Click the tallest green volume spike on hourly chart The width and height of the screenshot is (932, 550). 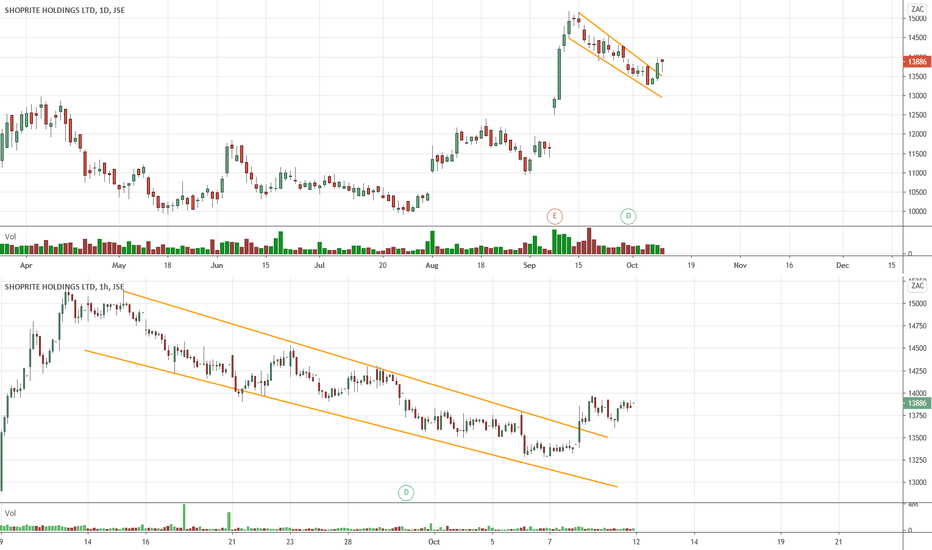pyautogui.click(x=184, y=517)
